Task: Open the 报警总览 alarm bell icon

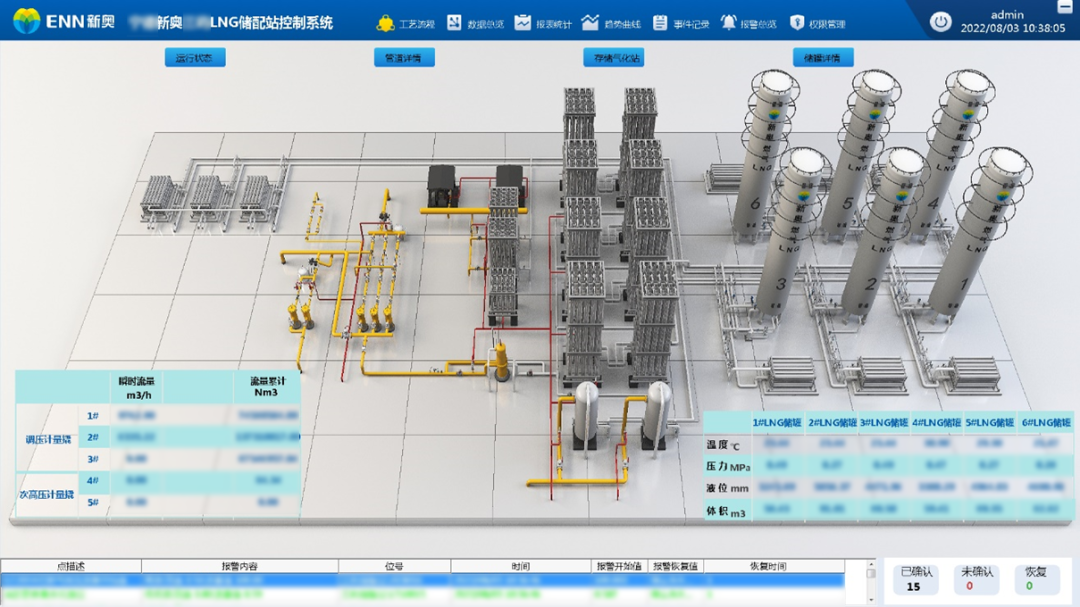Action: coord(728,23)
